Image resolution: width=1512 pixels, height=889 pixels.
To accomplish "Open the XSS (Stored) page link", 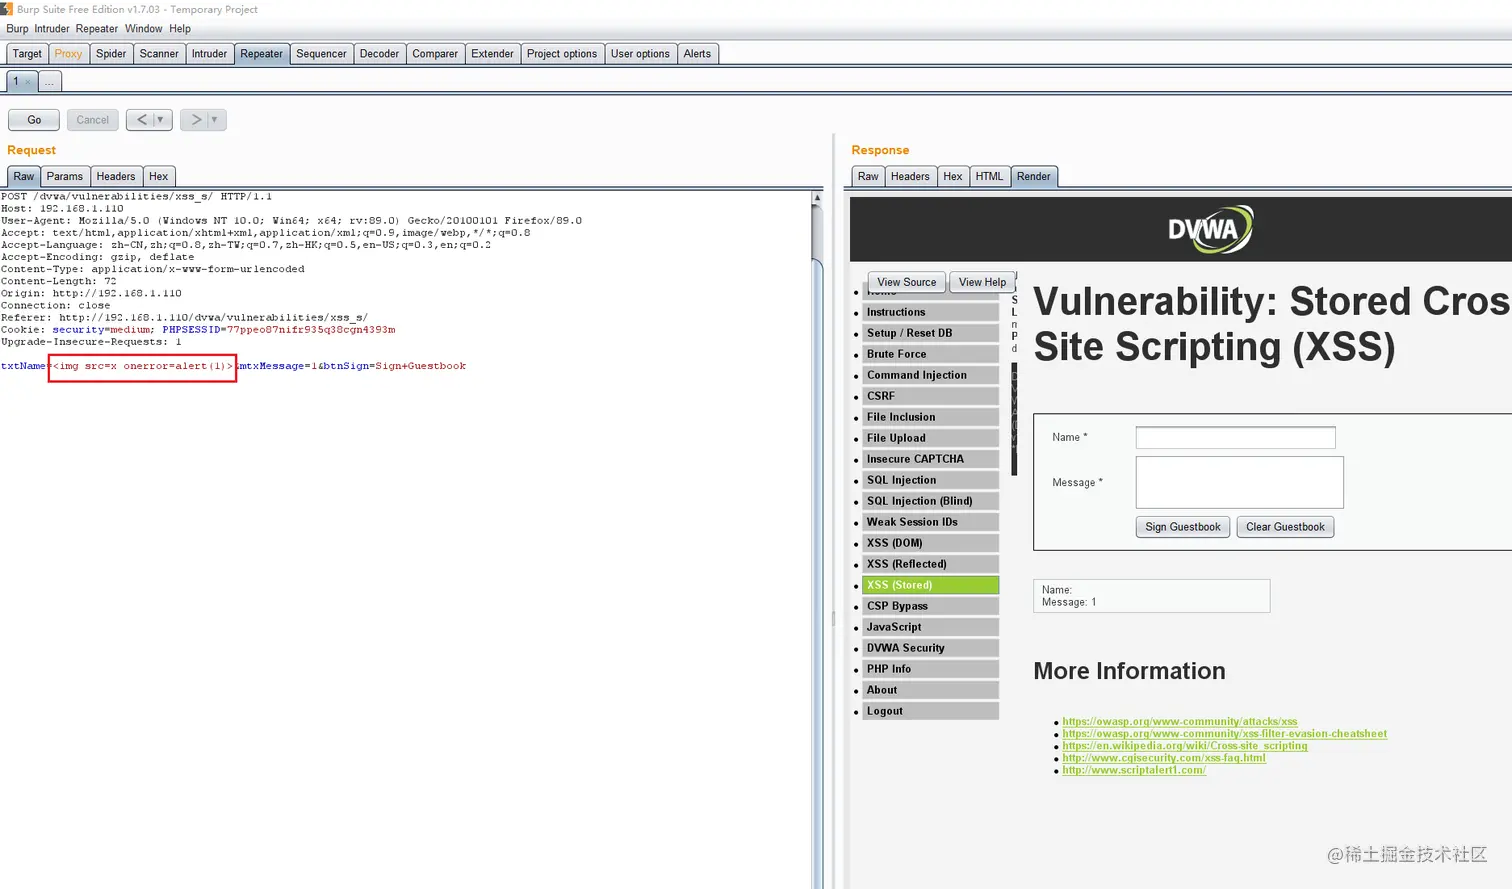I will tap(931, 585).
